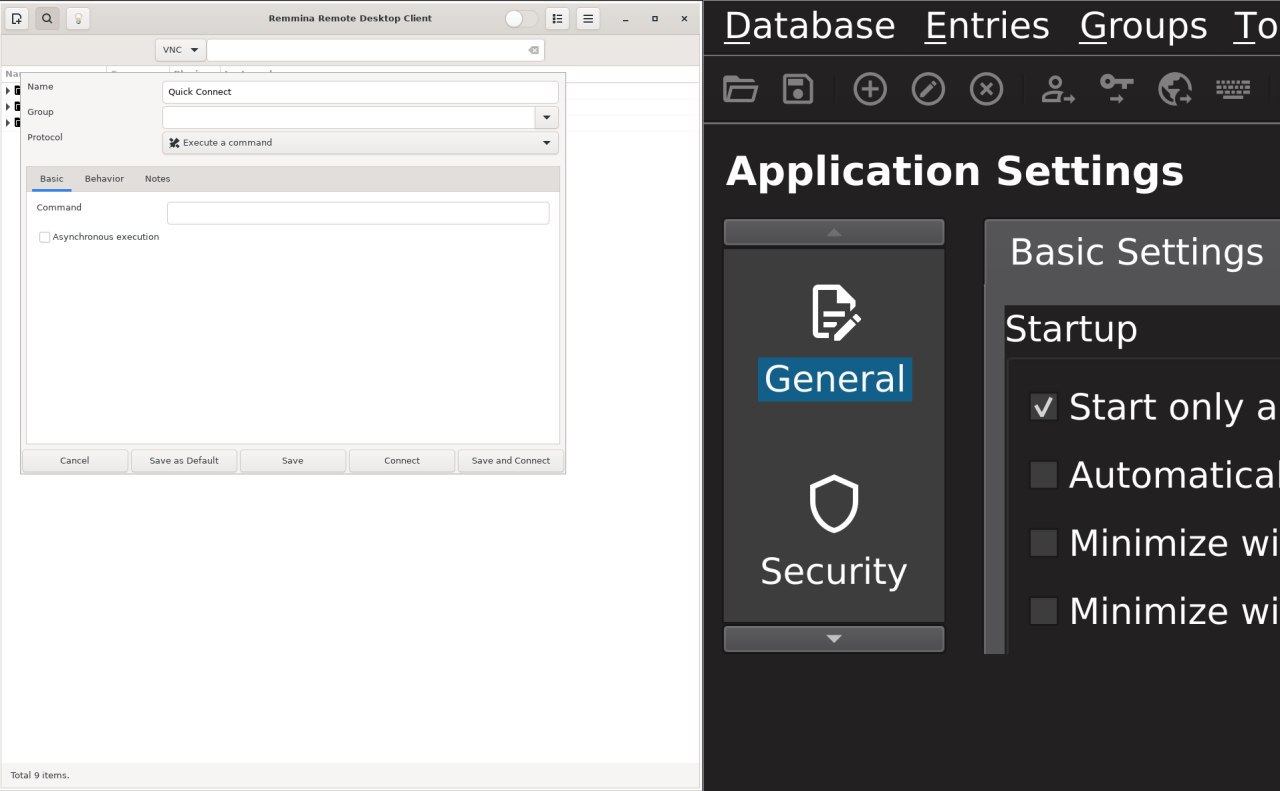Image resolution: width=1280 pixels, height=791 pixels.
Task: Click the new connection profile icon in Remmina
Action: 17,18
